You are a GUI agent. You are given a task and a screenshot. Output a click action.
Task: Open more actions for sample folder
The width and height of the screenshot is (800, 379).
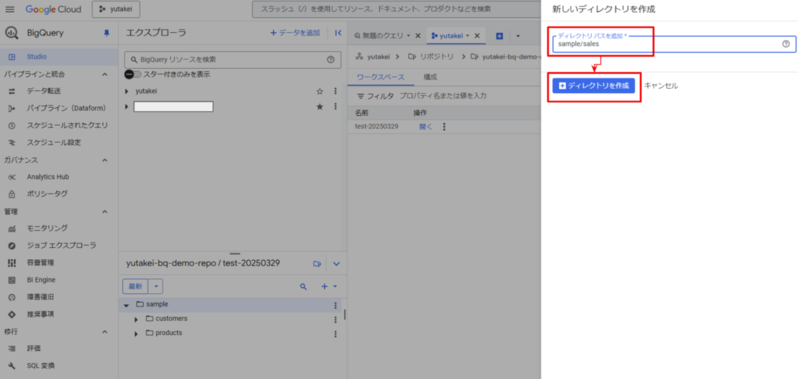pos(335,305)
